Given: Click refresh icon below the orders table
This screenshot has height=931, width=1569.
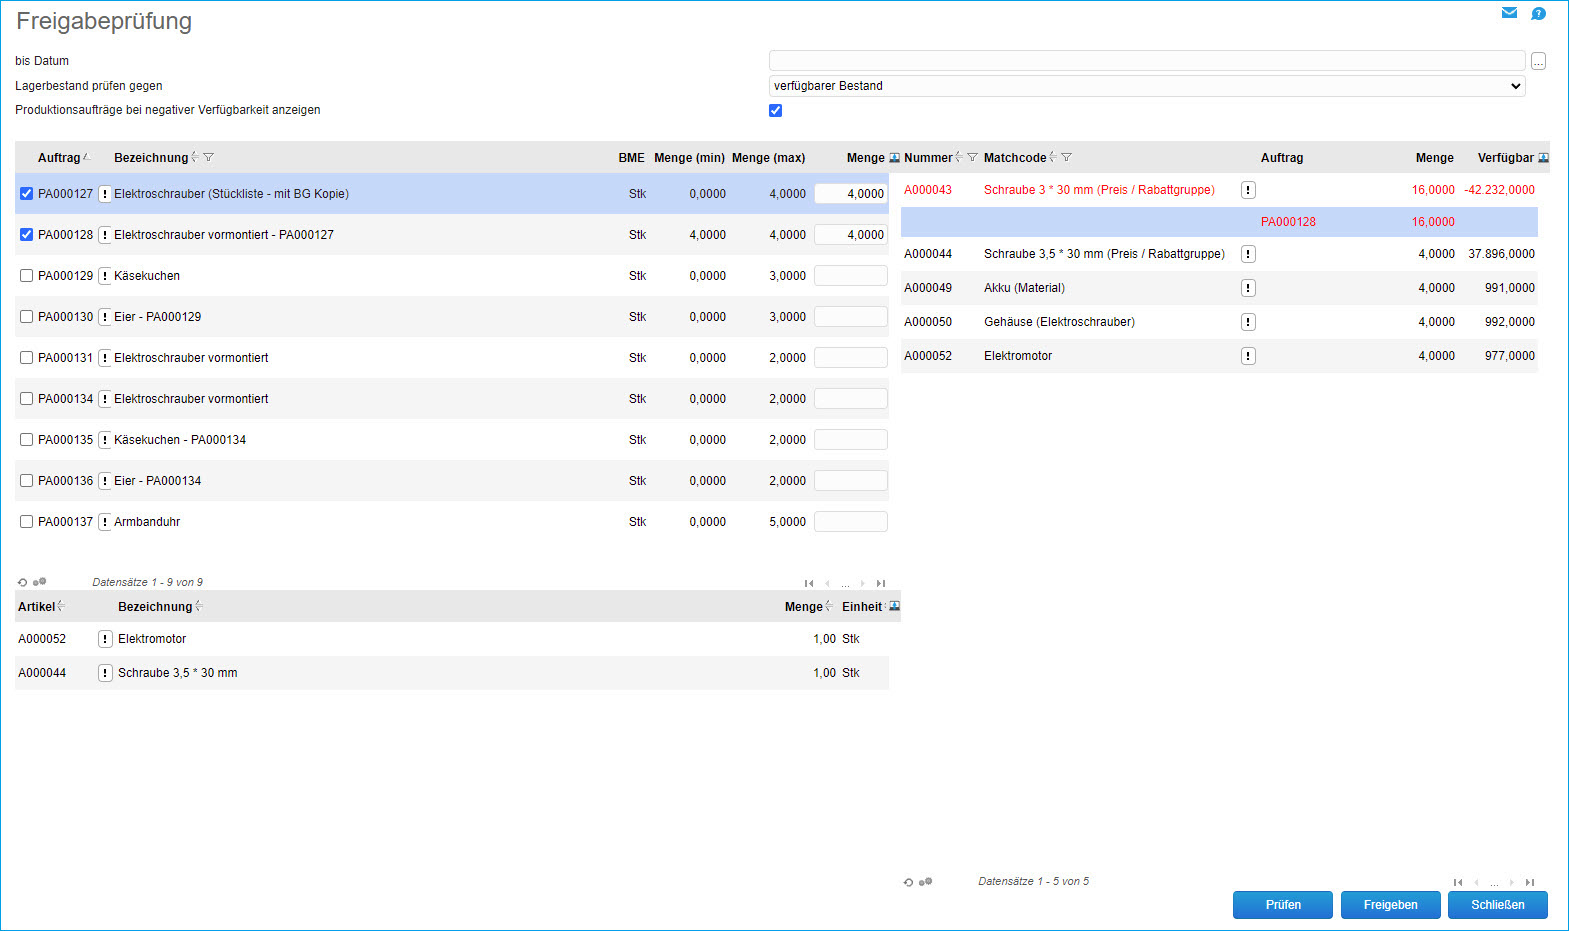Looking at the screenshot, I should pos(23,582).
